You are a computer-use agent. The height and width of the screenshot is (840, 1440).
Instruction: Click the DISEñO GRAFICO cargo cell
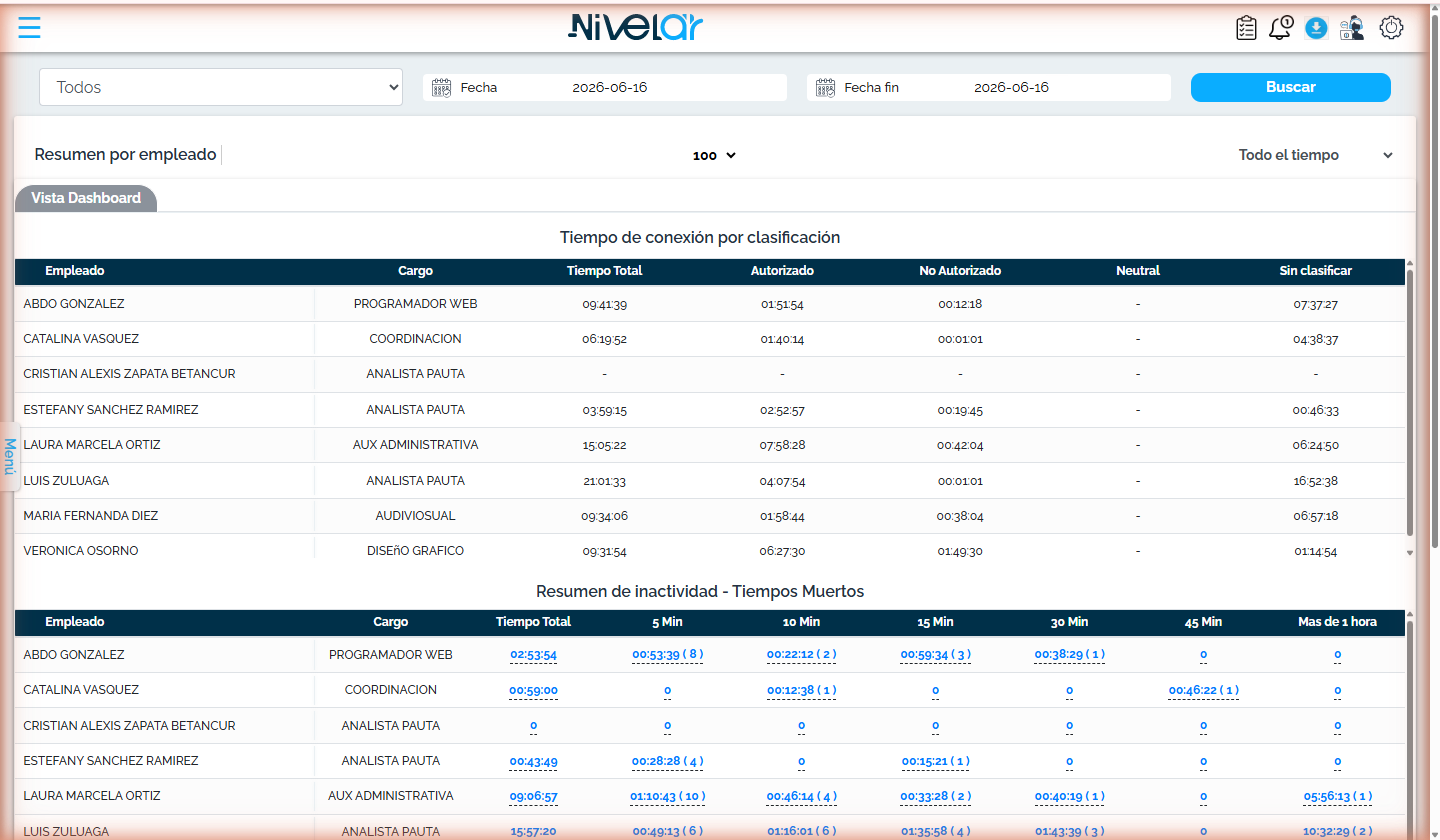[415, 551]
